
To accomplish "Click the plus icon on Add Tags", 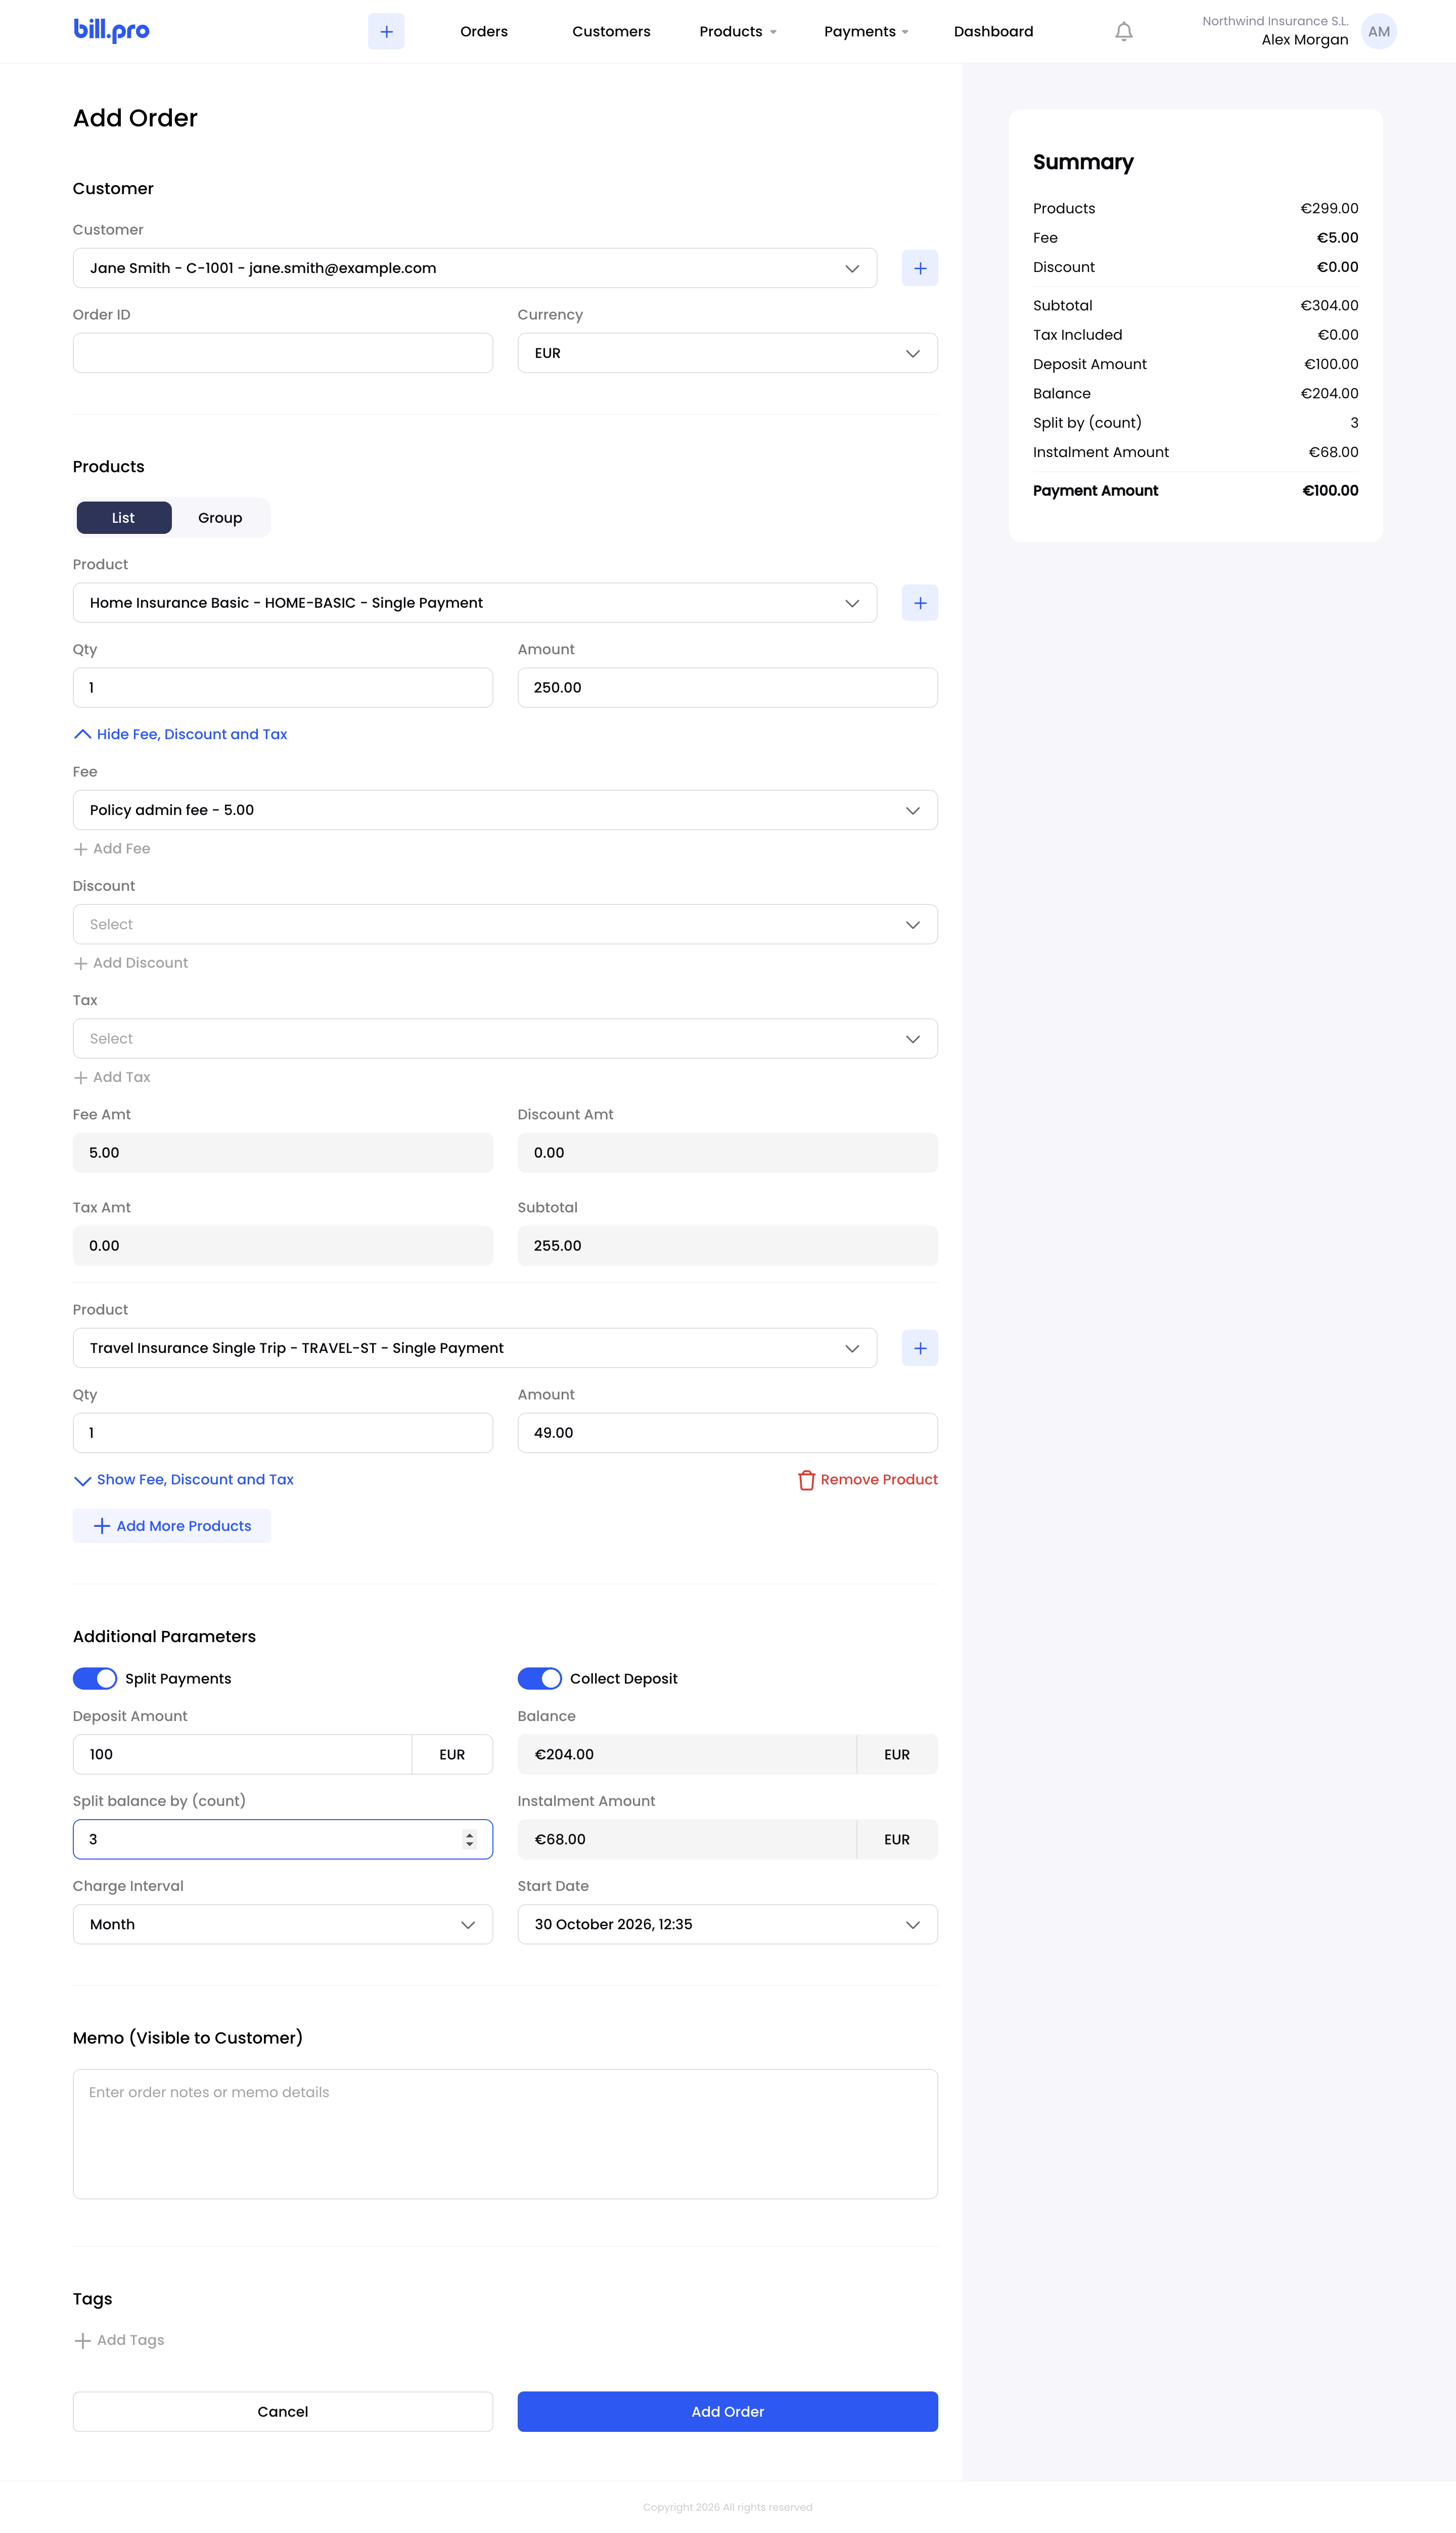I will pos(83,2340).
